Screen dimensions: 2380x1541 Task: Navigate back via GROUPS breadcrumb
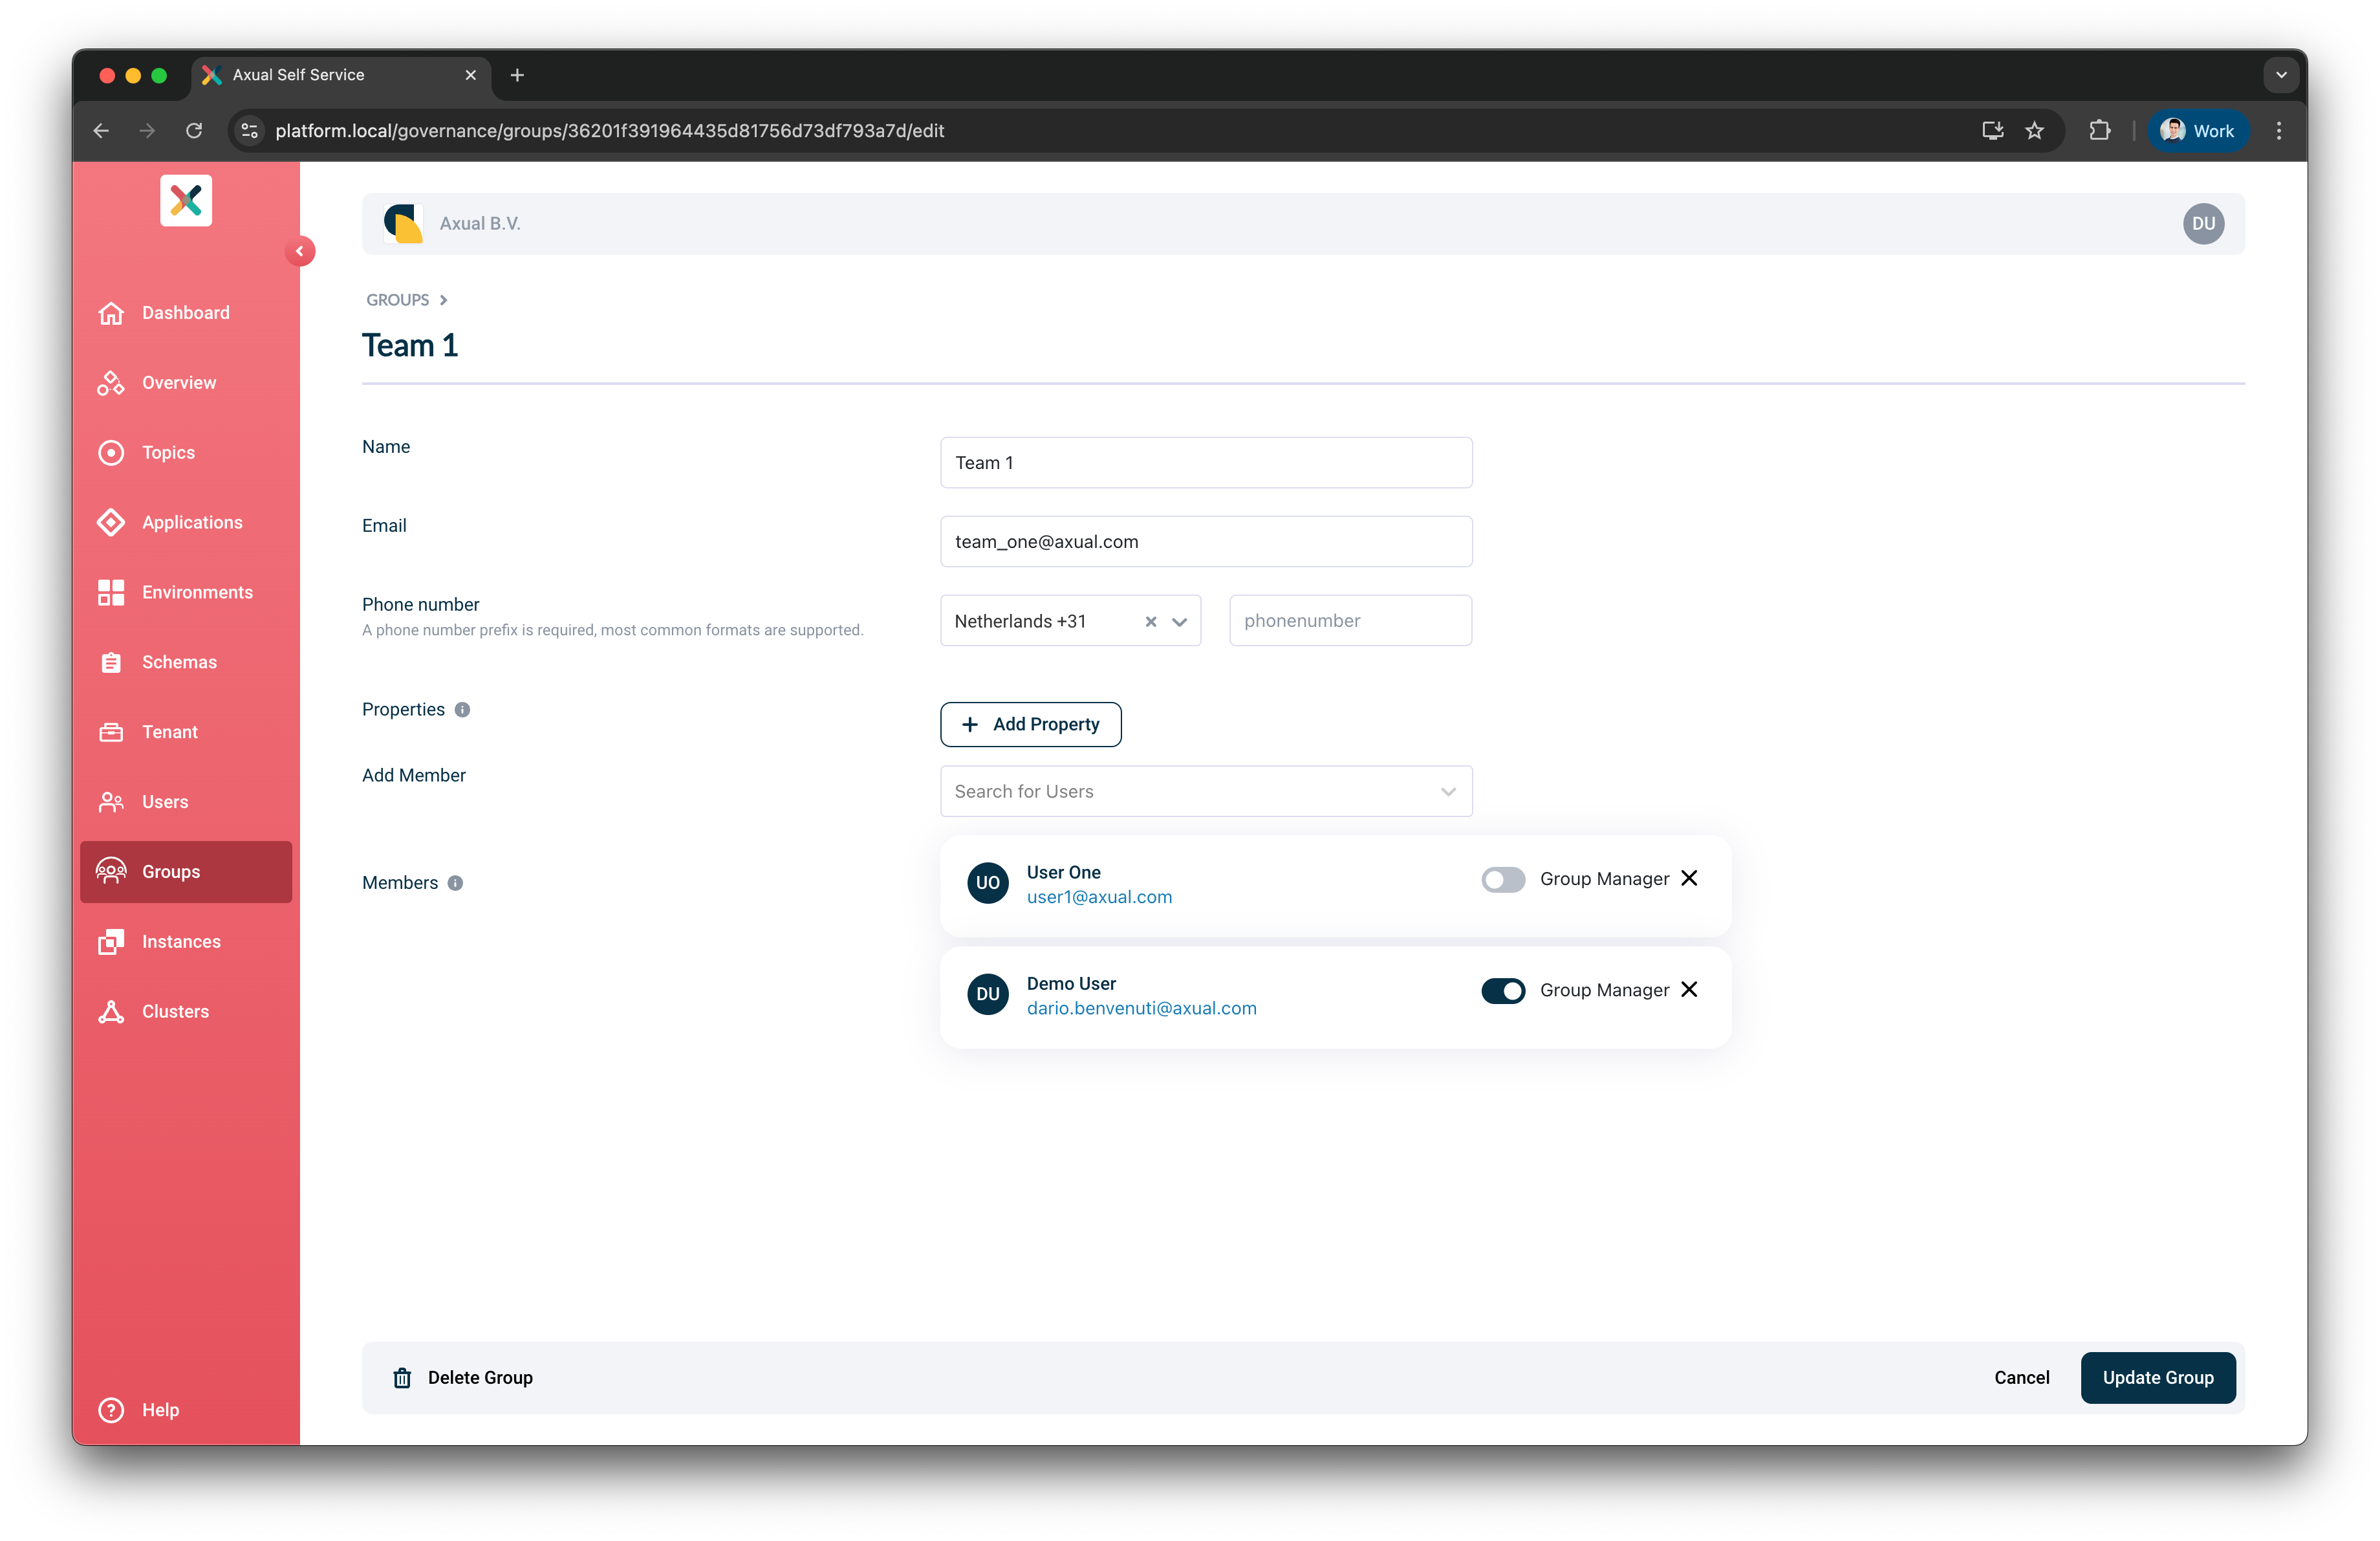pos(397,300)
